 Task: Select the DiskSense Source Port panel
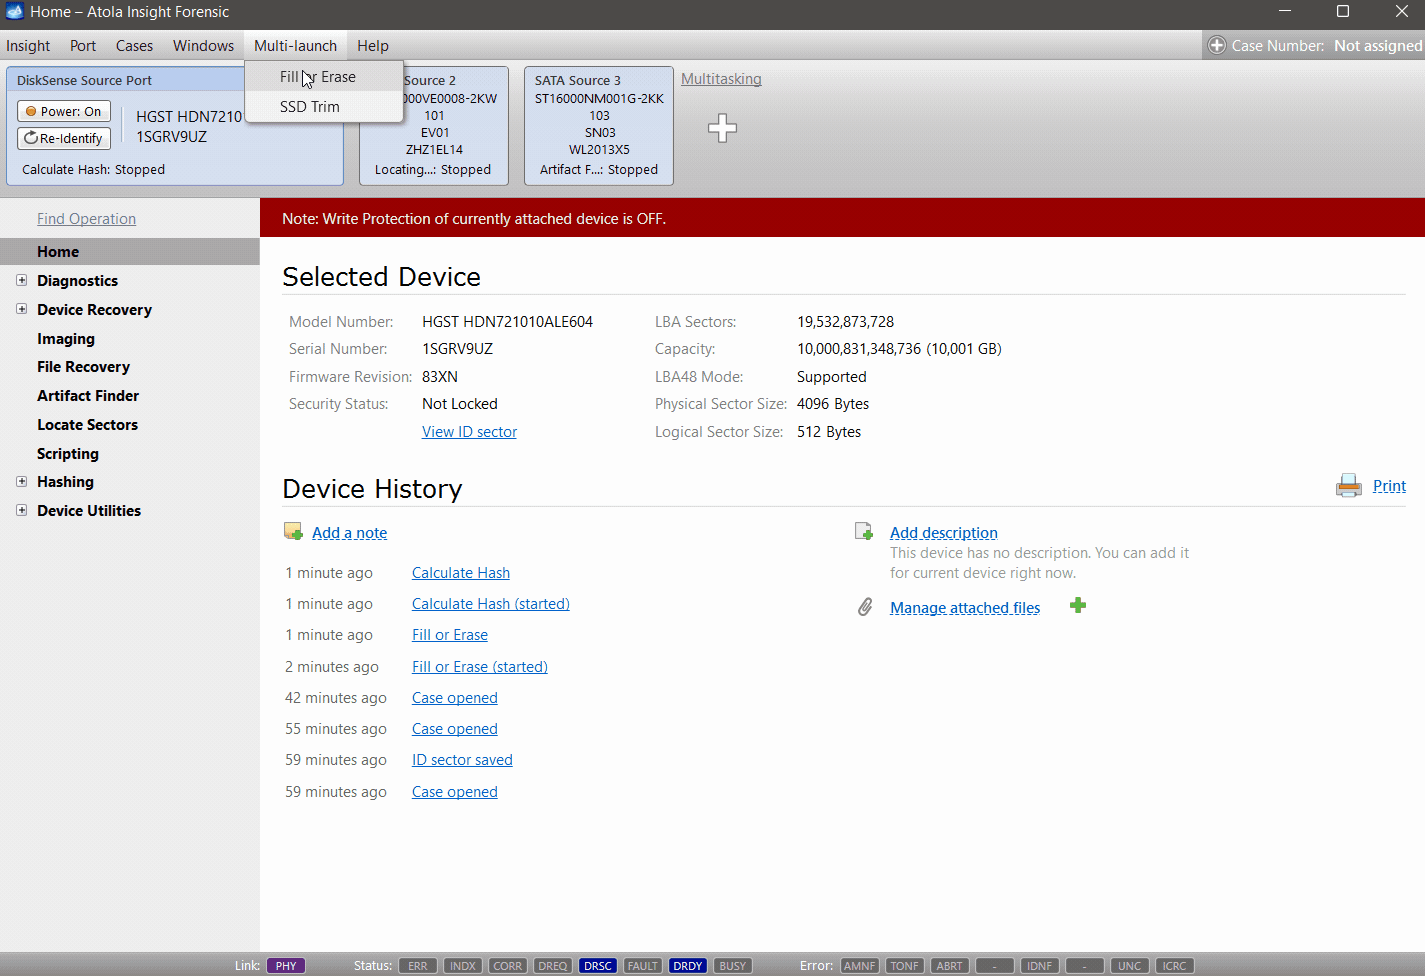175,126
